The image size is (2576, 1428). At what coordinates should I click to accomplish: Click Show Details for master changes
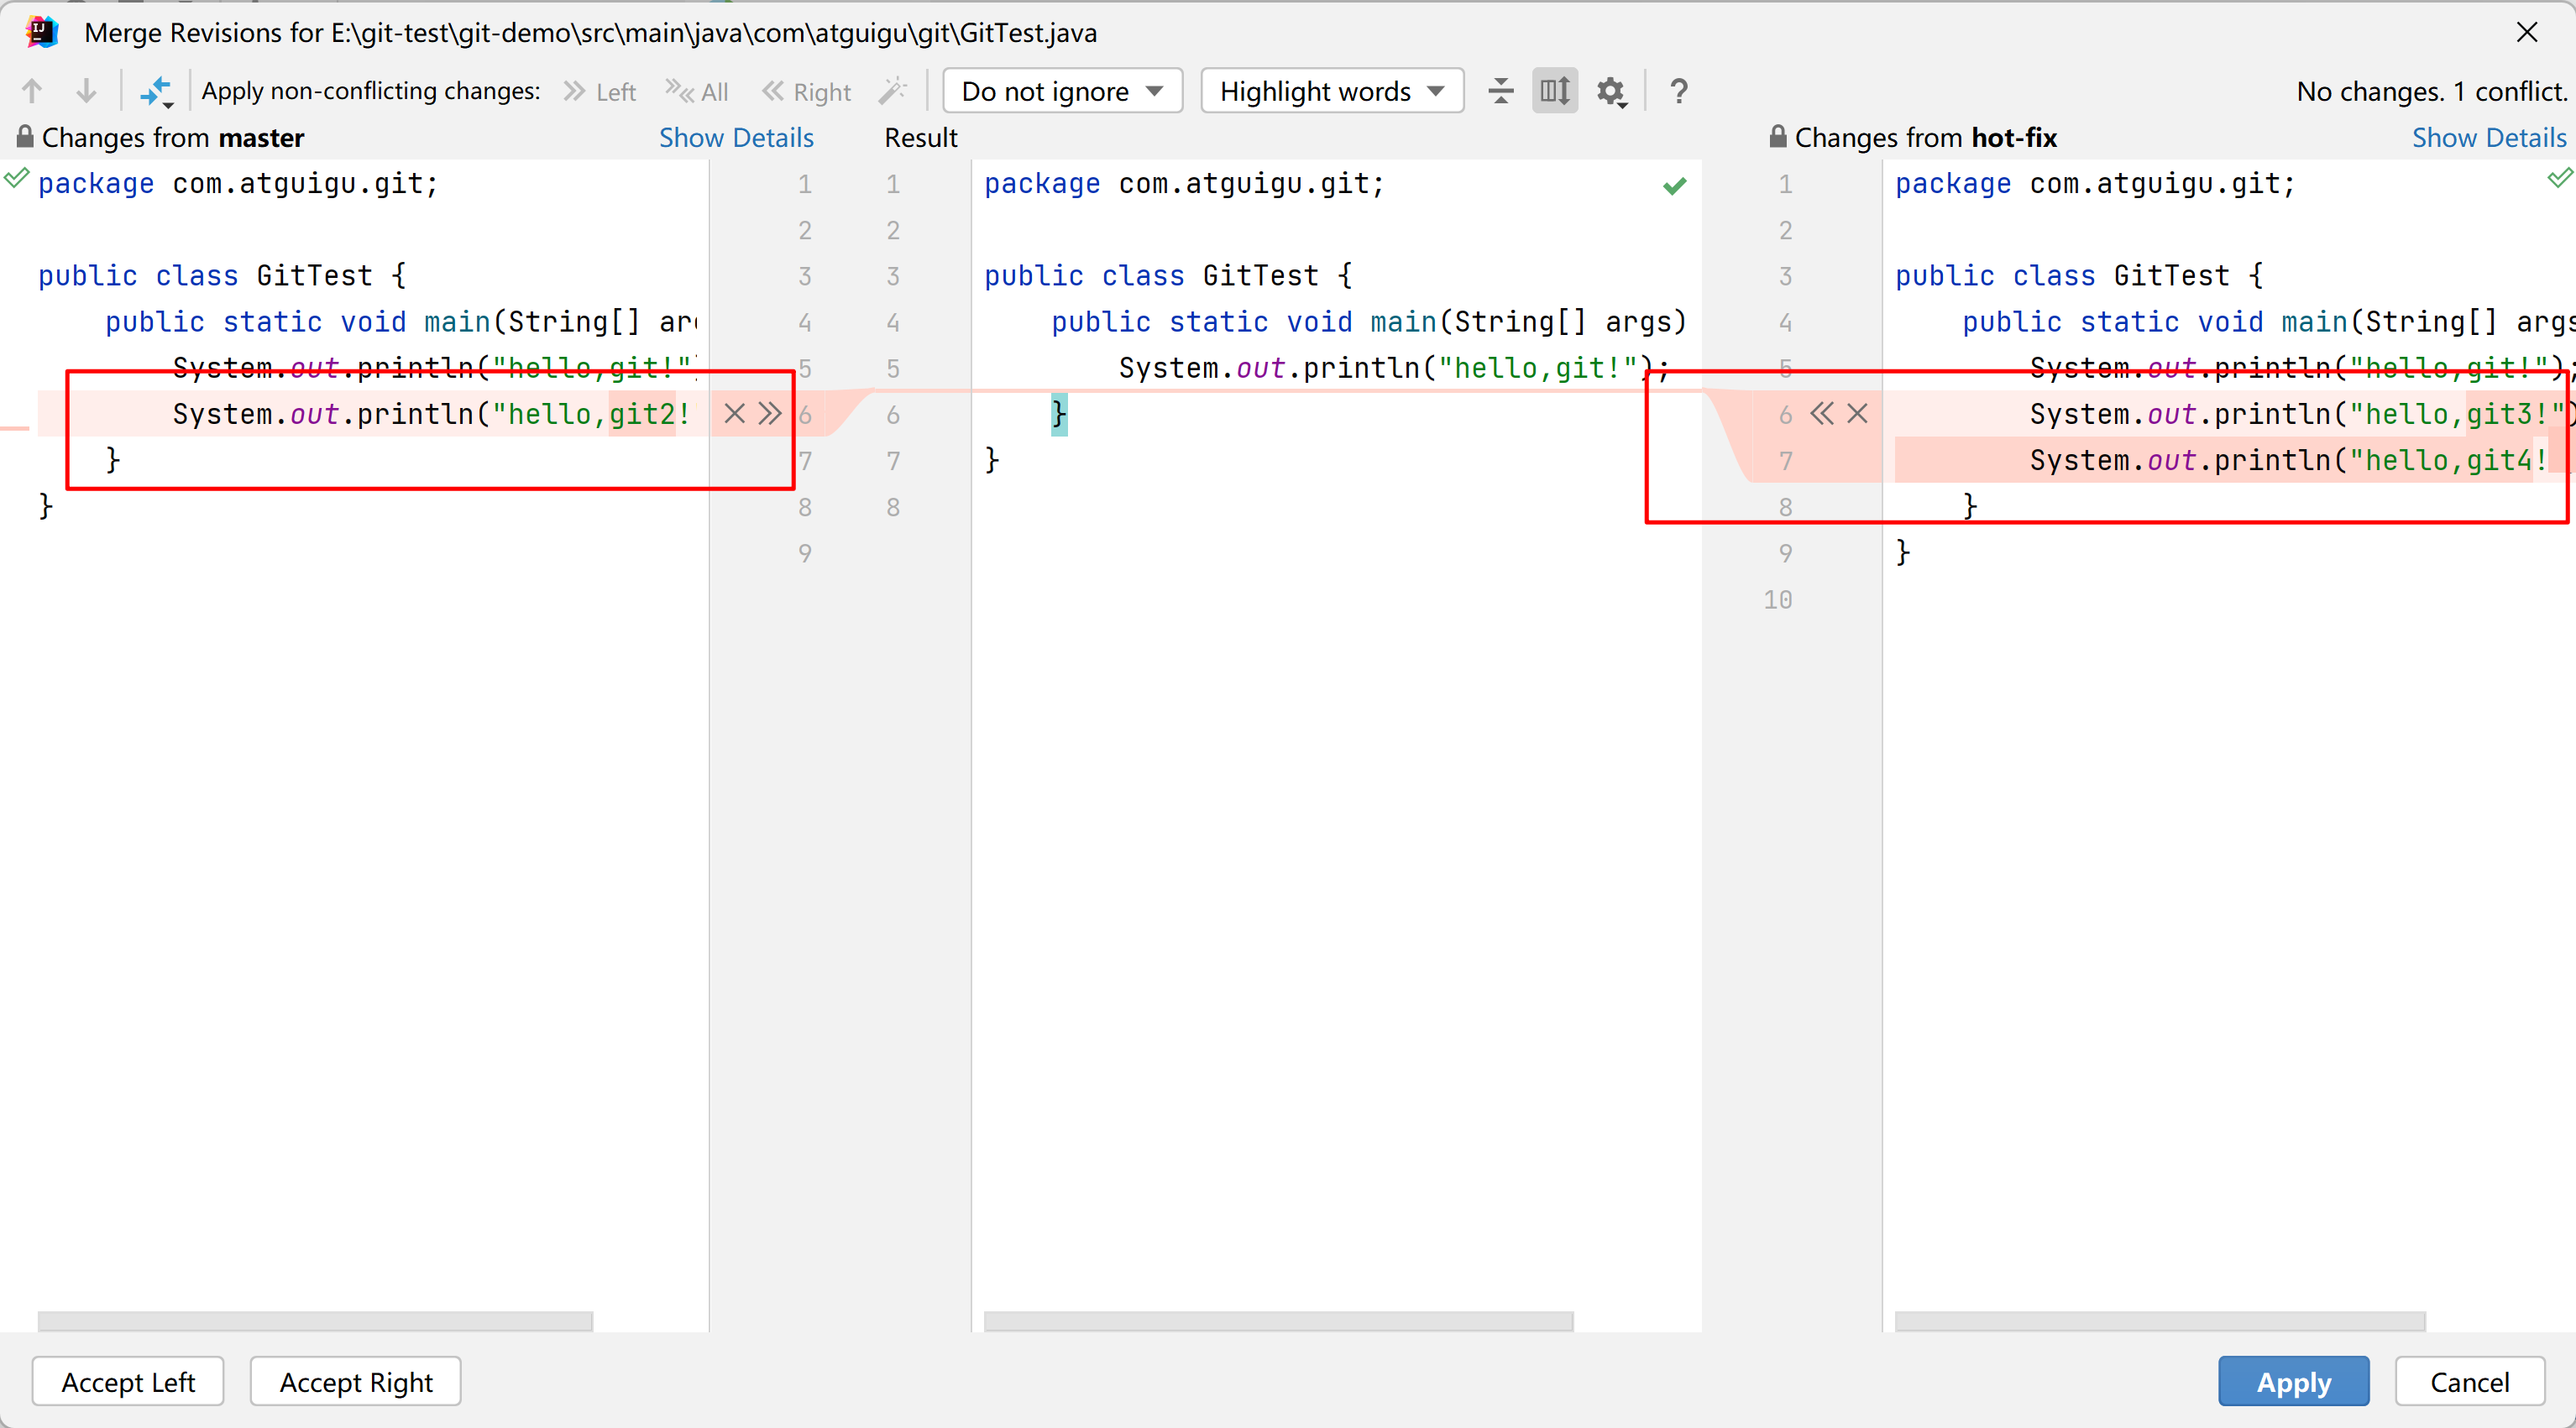coord(736,137)
